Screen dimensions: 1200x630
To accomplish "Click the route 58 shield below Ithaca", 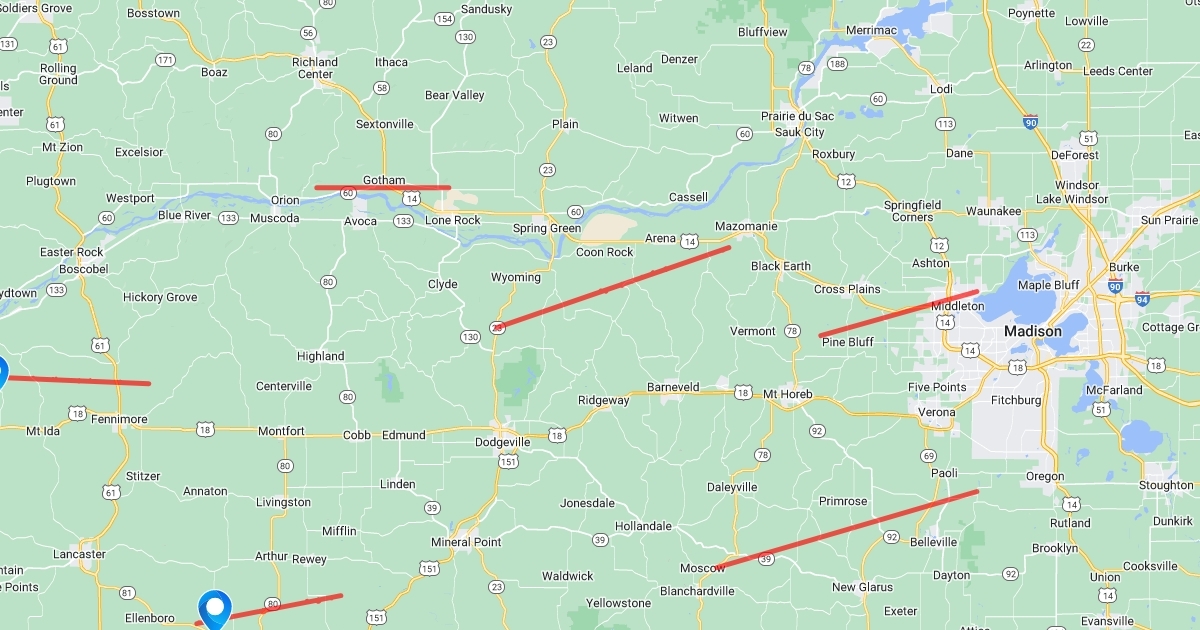I will [x=381, y=88].
